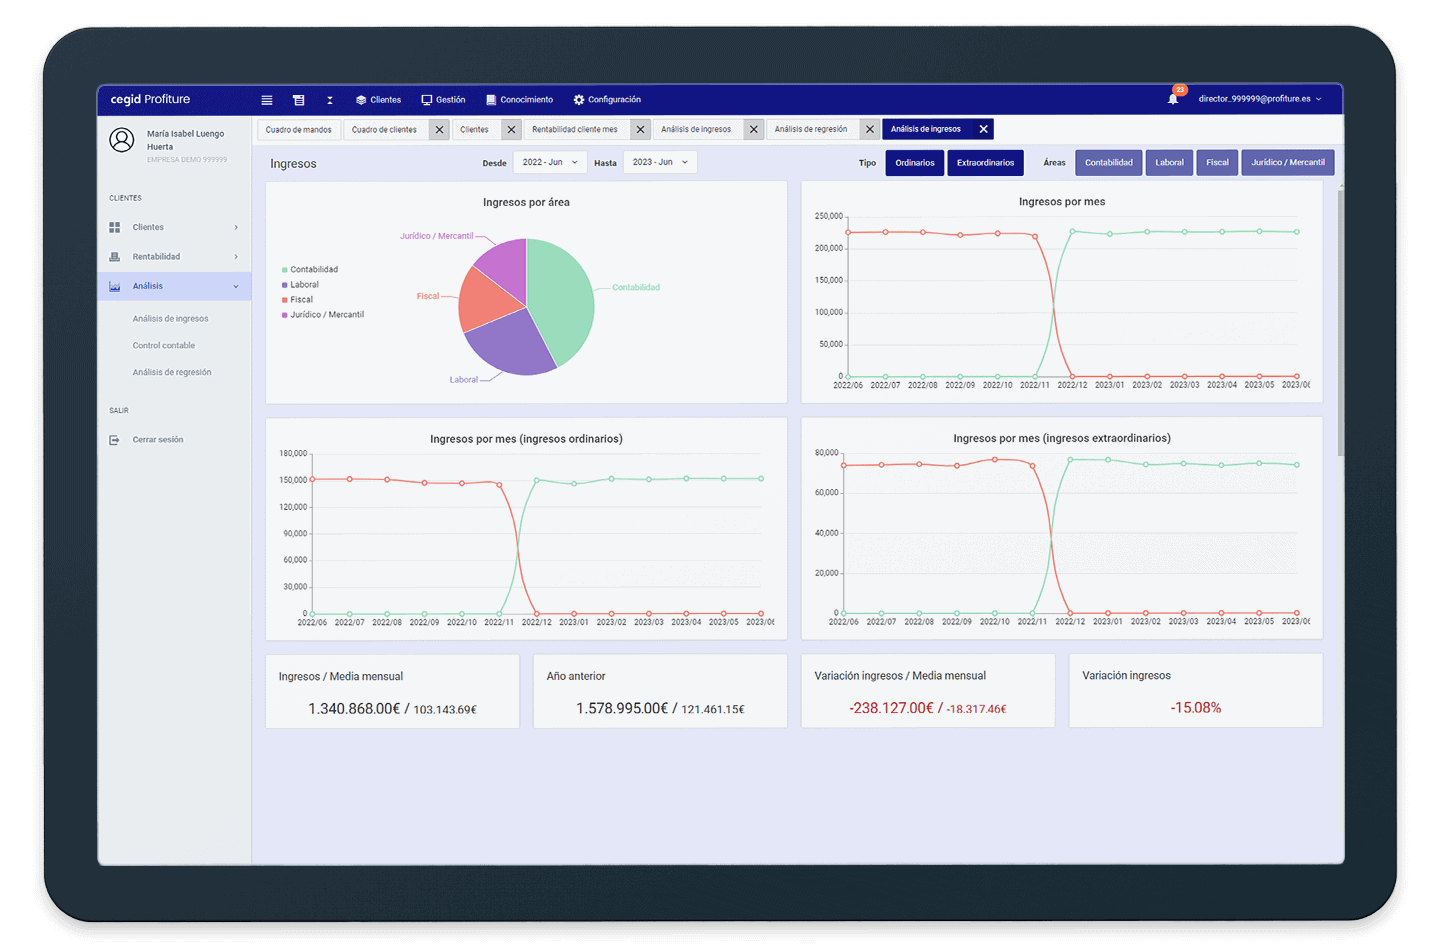This screenshot has width=1440, height=951.
Task: Click the Cerrar sesión logout icon
Action: click(x=114, y=440)
